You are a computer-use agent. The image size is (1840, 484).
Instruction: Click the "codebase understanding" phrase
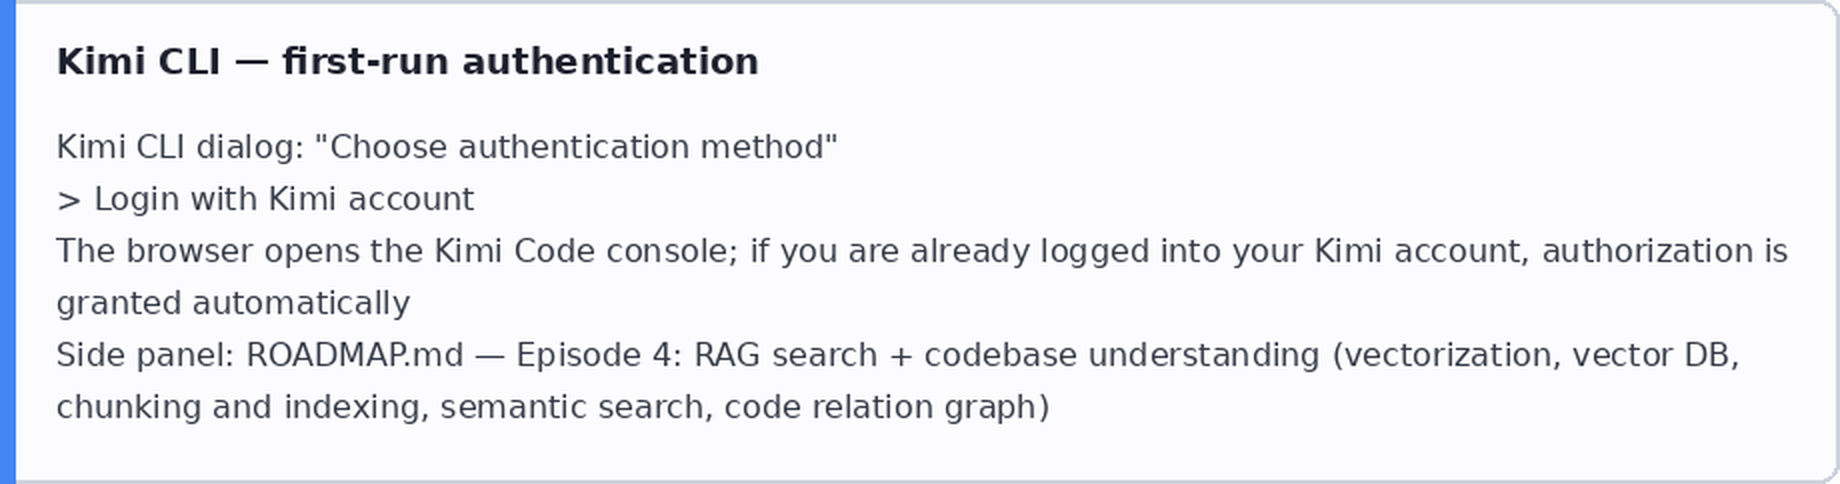click(x=1122, y=356)
